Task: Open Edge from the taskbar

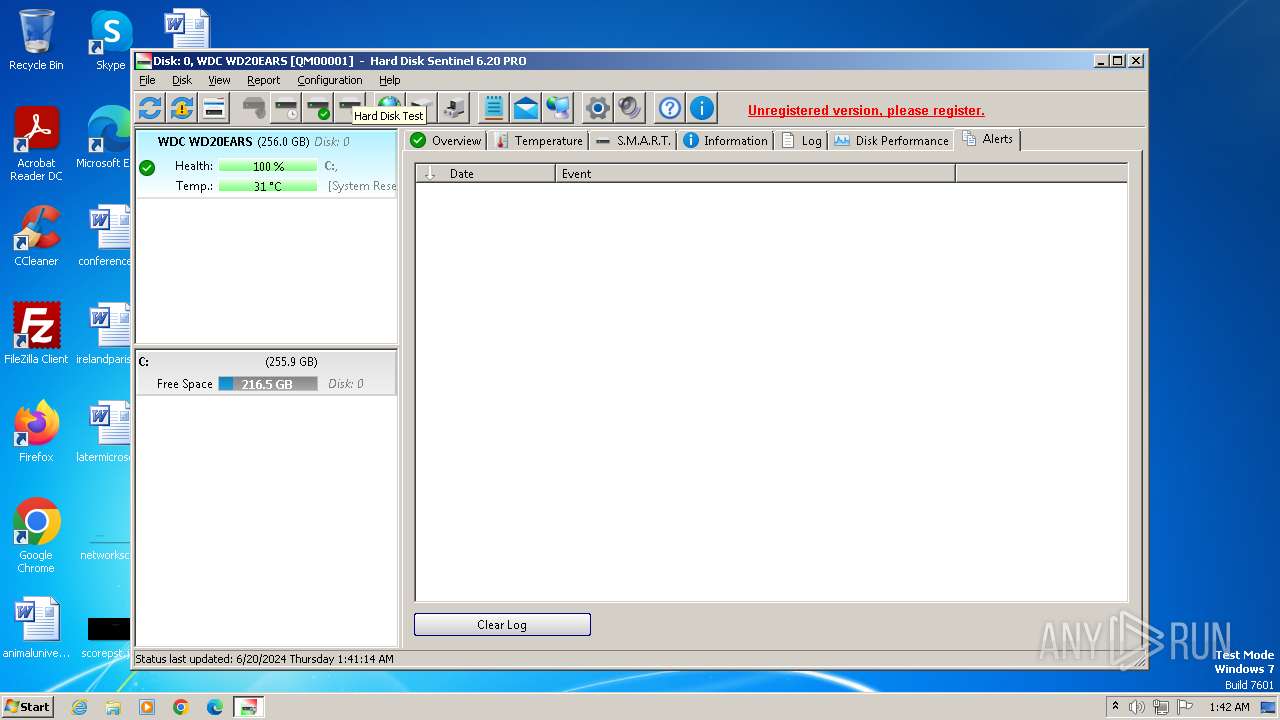Action: tap(215, 707)
